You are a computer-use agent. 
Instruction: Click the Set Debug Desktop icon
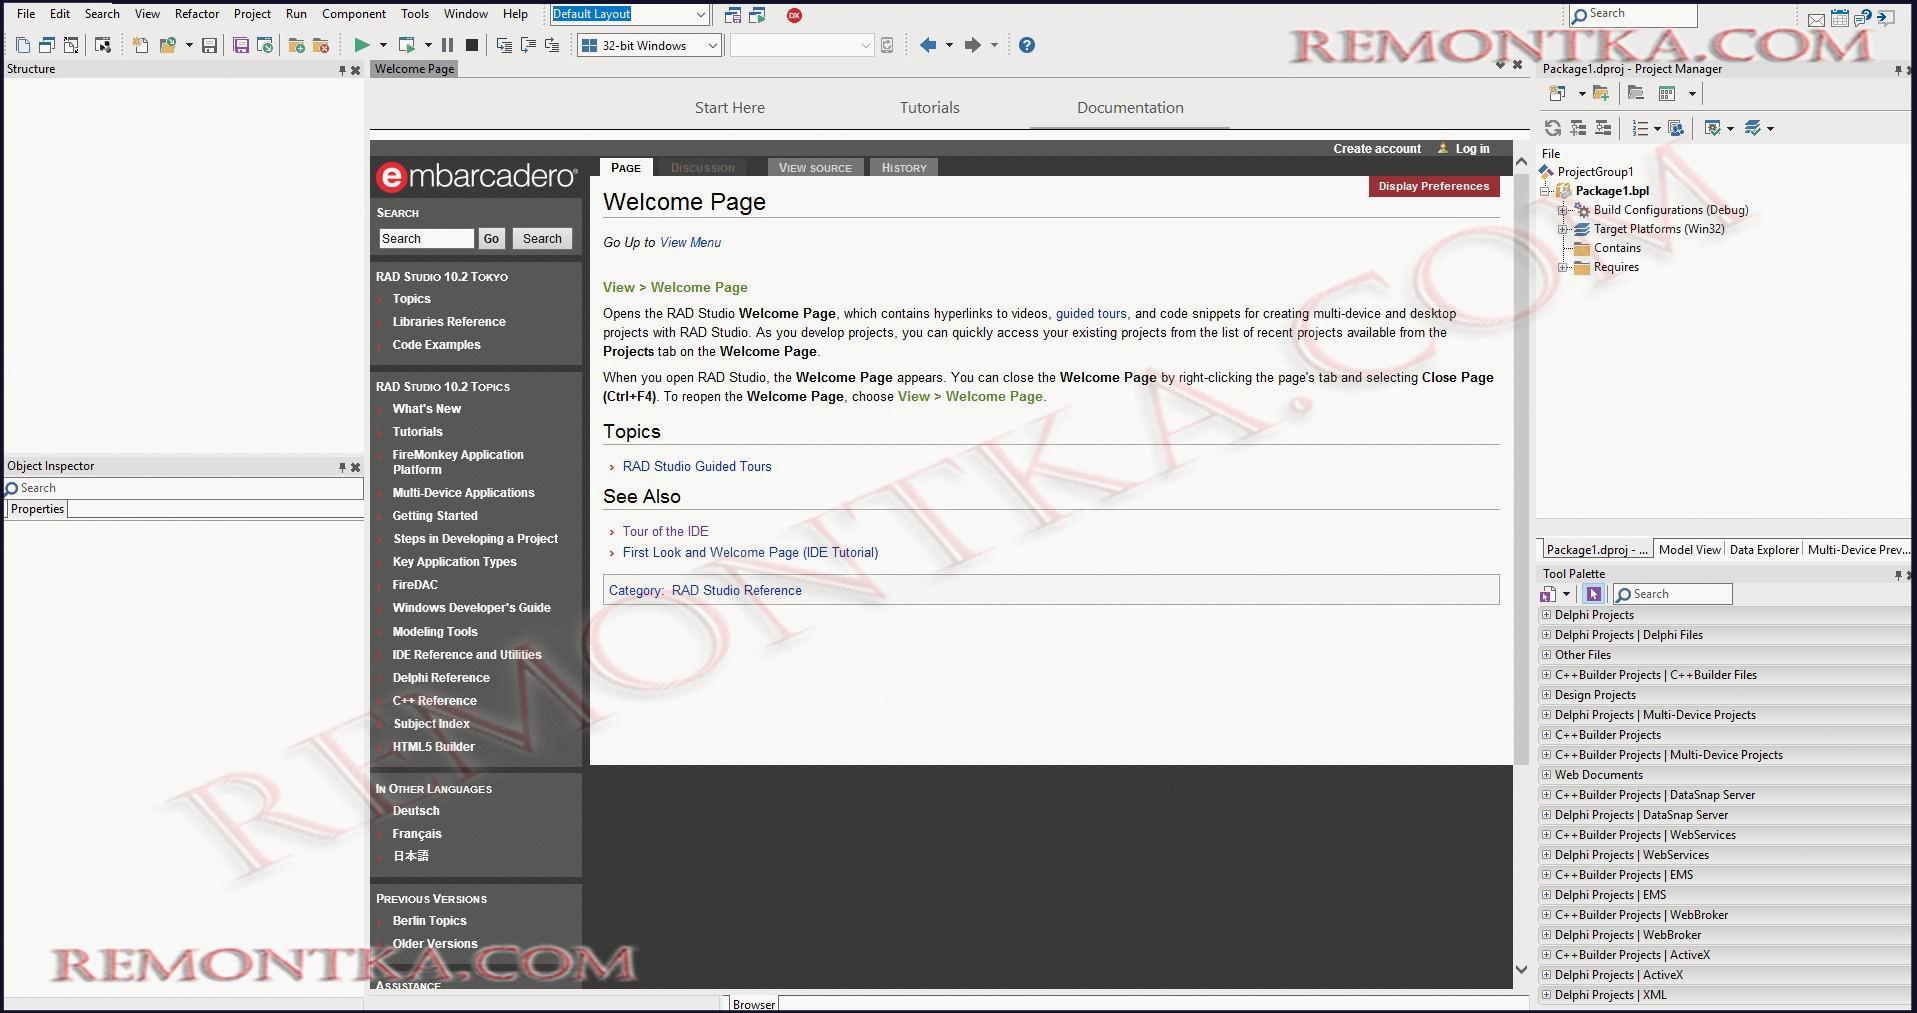point(758,15)
